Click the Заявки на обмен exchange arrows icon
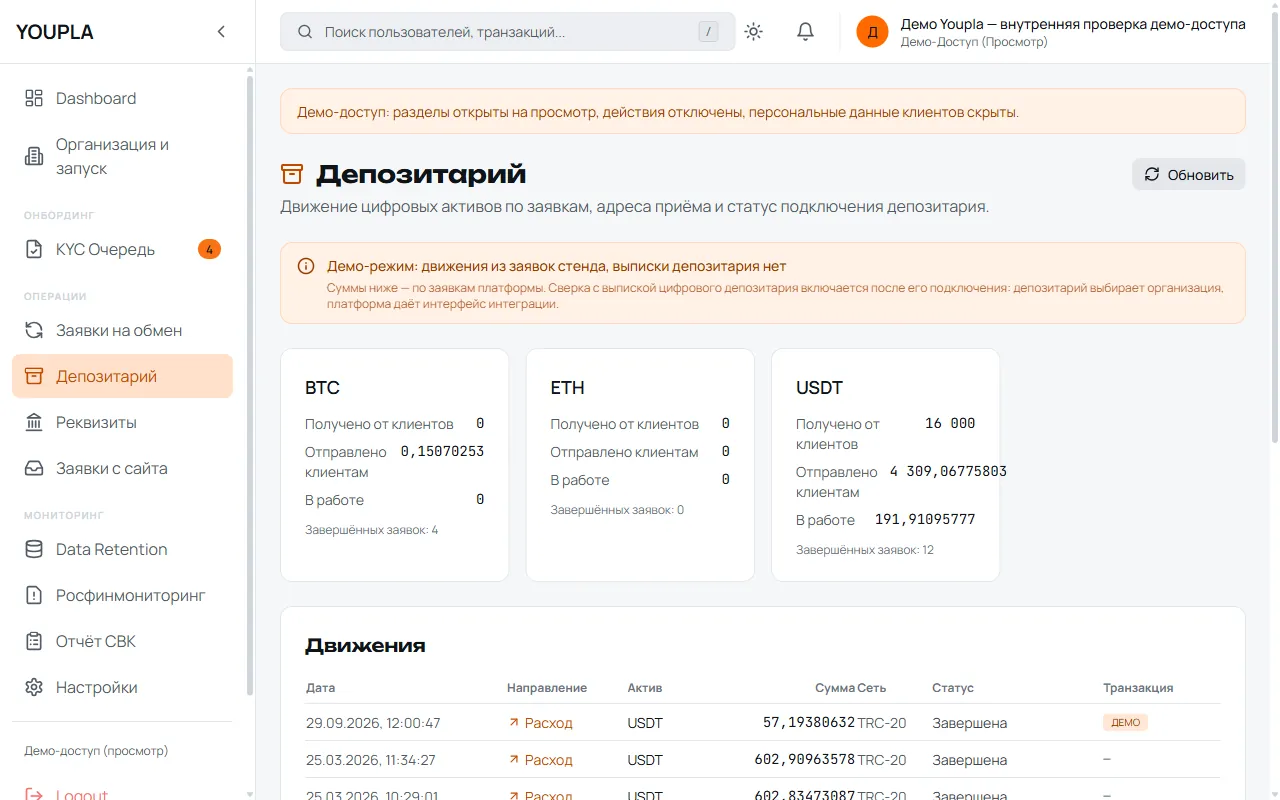1280x800 pixels. pos(34,330)
